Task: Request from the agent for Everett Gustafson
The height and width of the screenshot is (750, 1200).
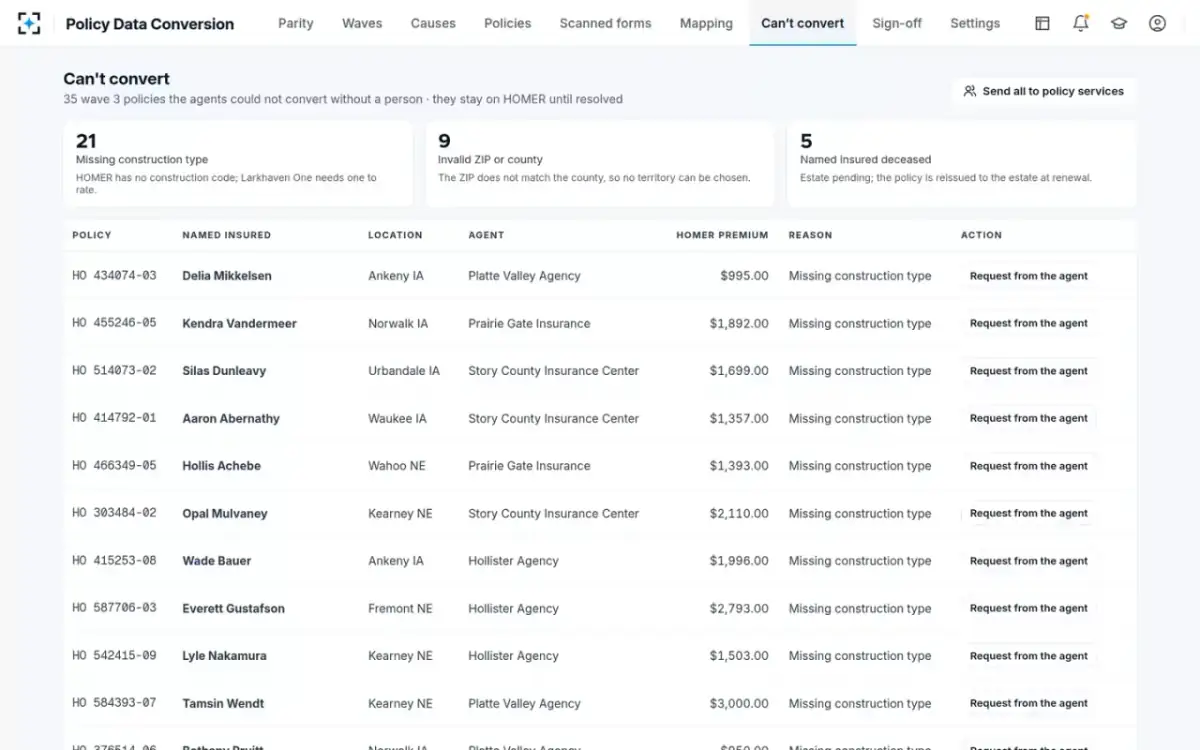Action: [x=1028, y=608]
